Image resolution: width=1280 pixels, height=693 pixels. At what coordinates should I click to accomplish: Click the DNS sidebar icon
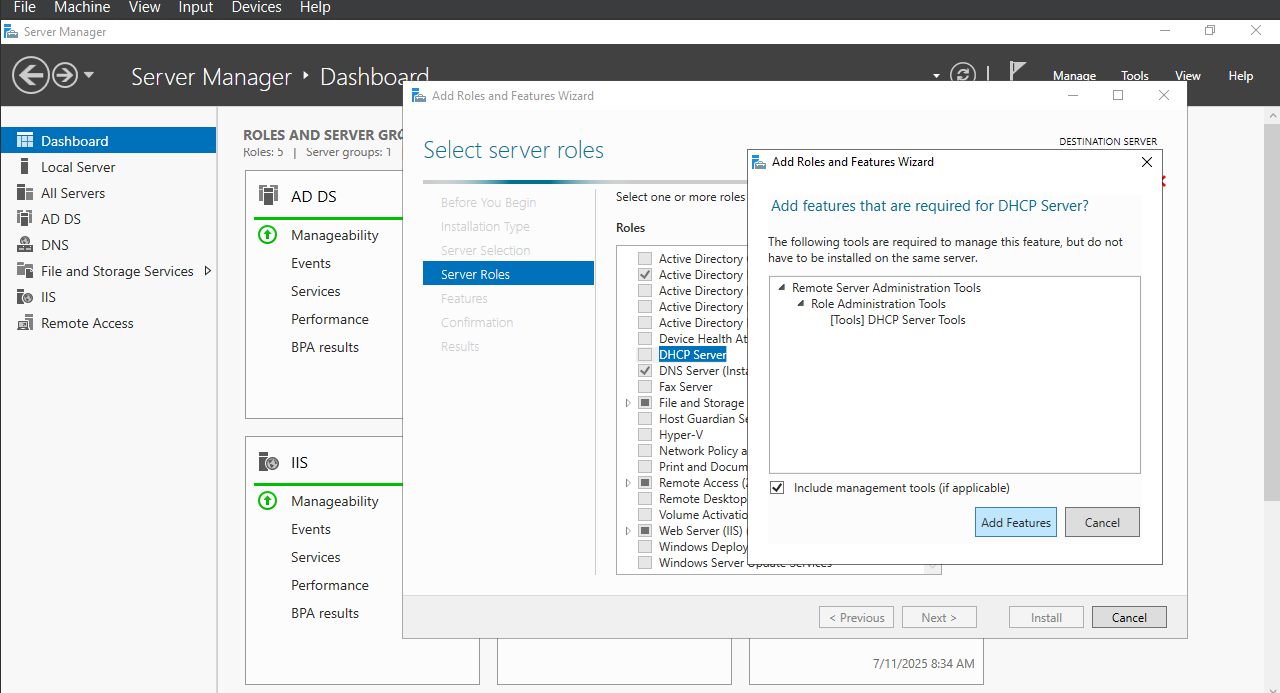24,245
